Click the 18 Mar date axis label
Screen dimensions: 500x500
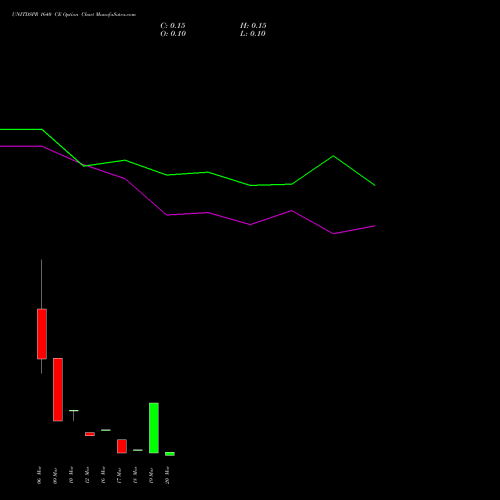(135, 475)
